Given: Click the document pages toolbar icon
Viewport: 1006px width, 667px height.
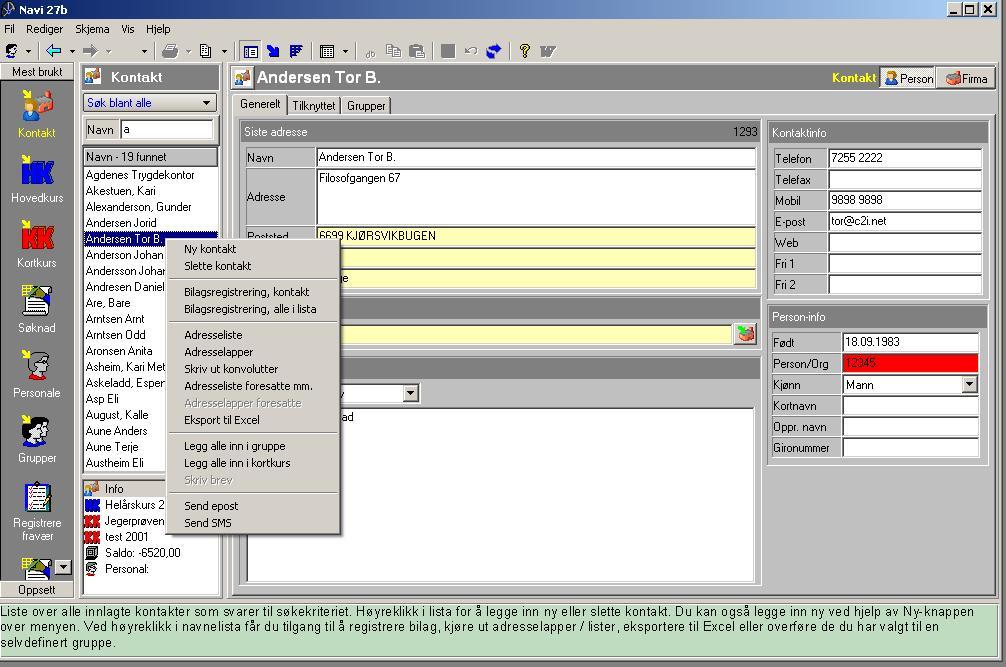Looking at the screenshot, I should 206,51.
